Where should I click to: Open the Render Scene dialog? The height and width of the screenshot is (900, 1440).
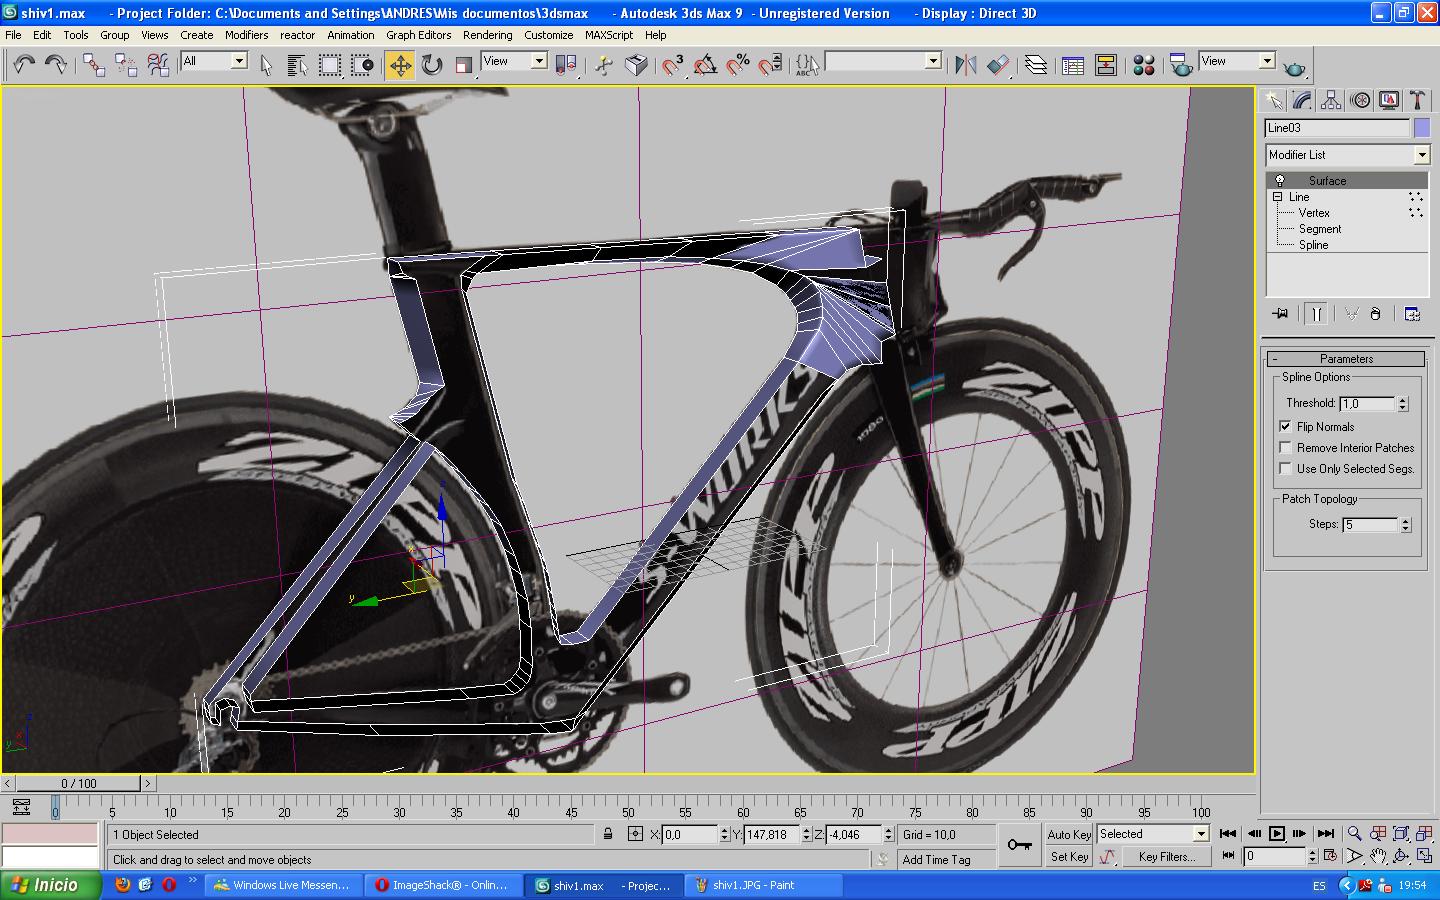pyautogui.click(x=1181, y=65)
